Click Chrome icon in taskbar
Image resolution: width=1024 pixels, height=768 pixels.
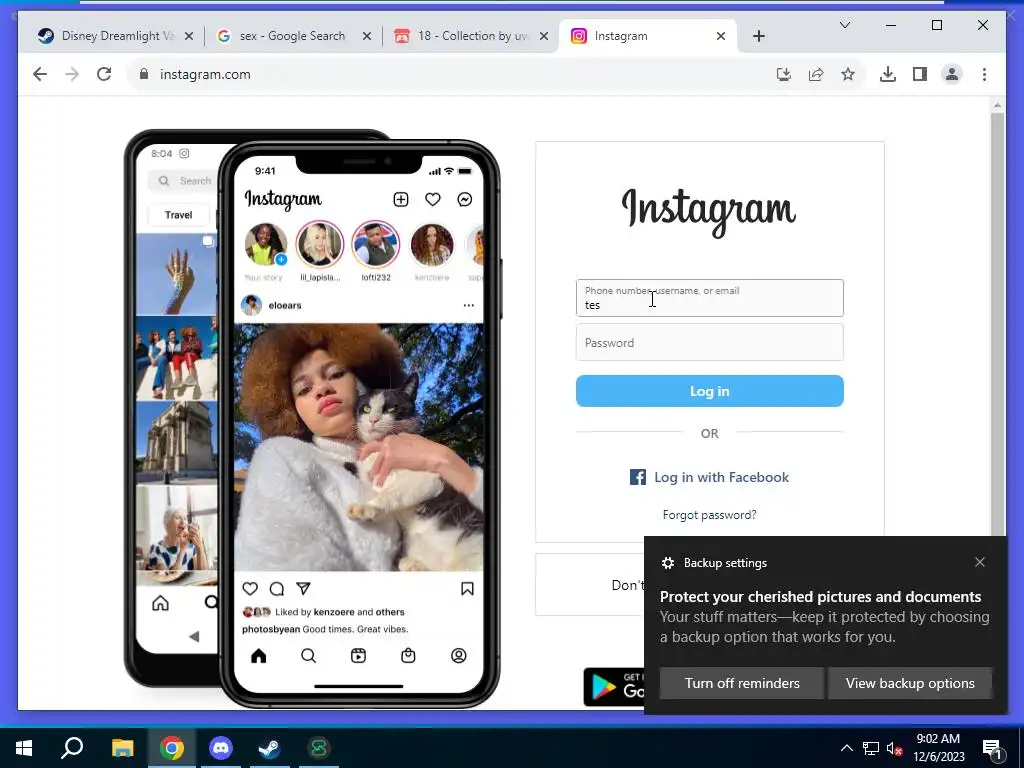[172, 748]
